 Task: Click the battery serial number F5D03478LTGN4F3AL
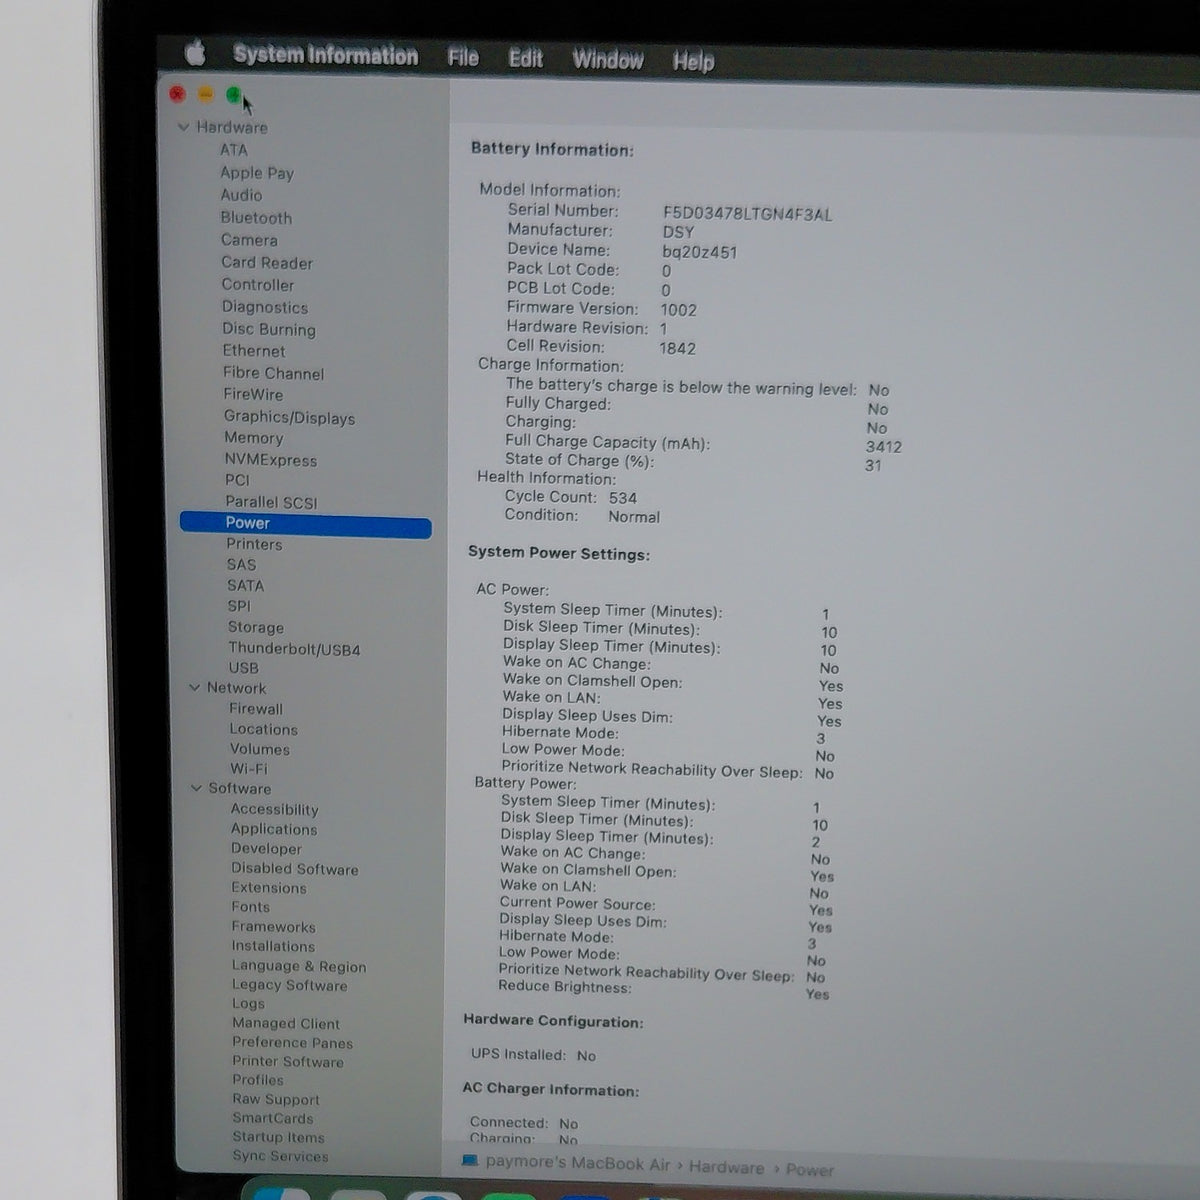pos(747,214)
